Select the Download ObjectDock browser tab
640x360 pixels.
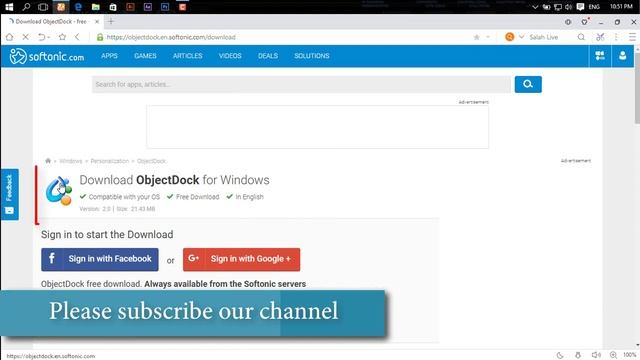click(51, 22)
